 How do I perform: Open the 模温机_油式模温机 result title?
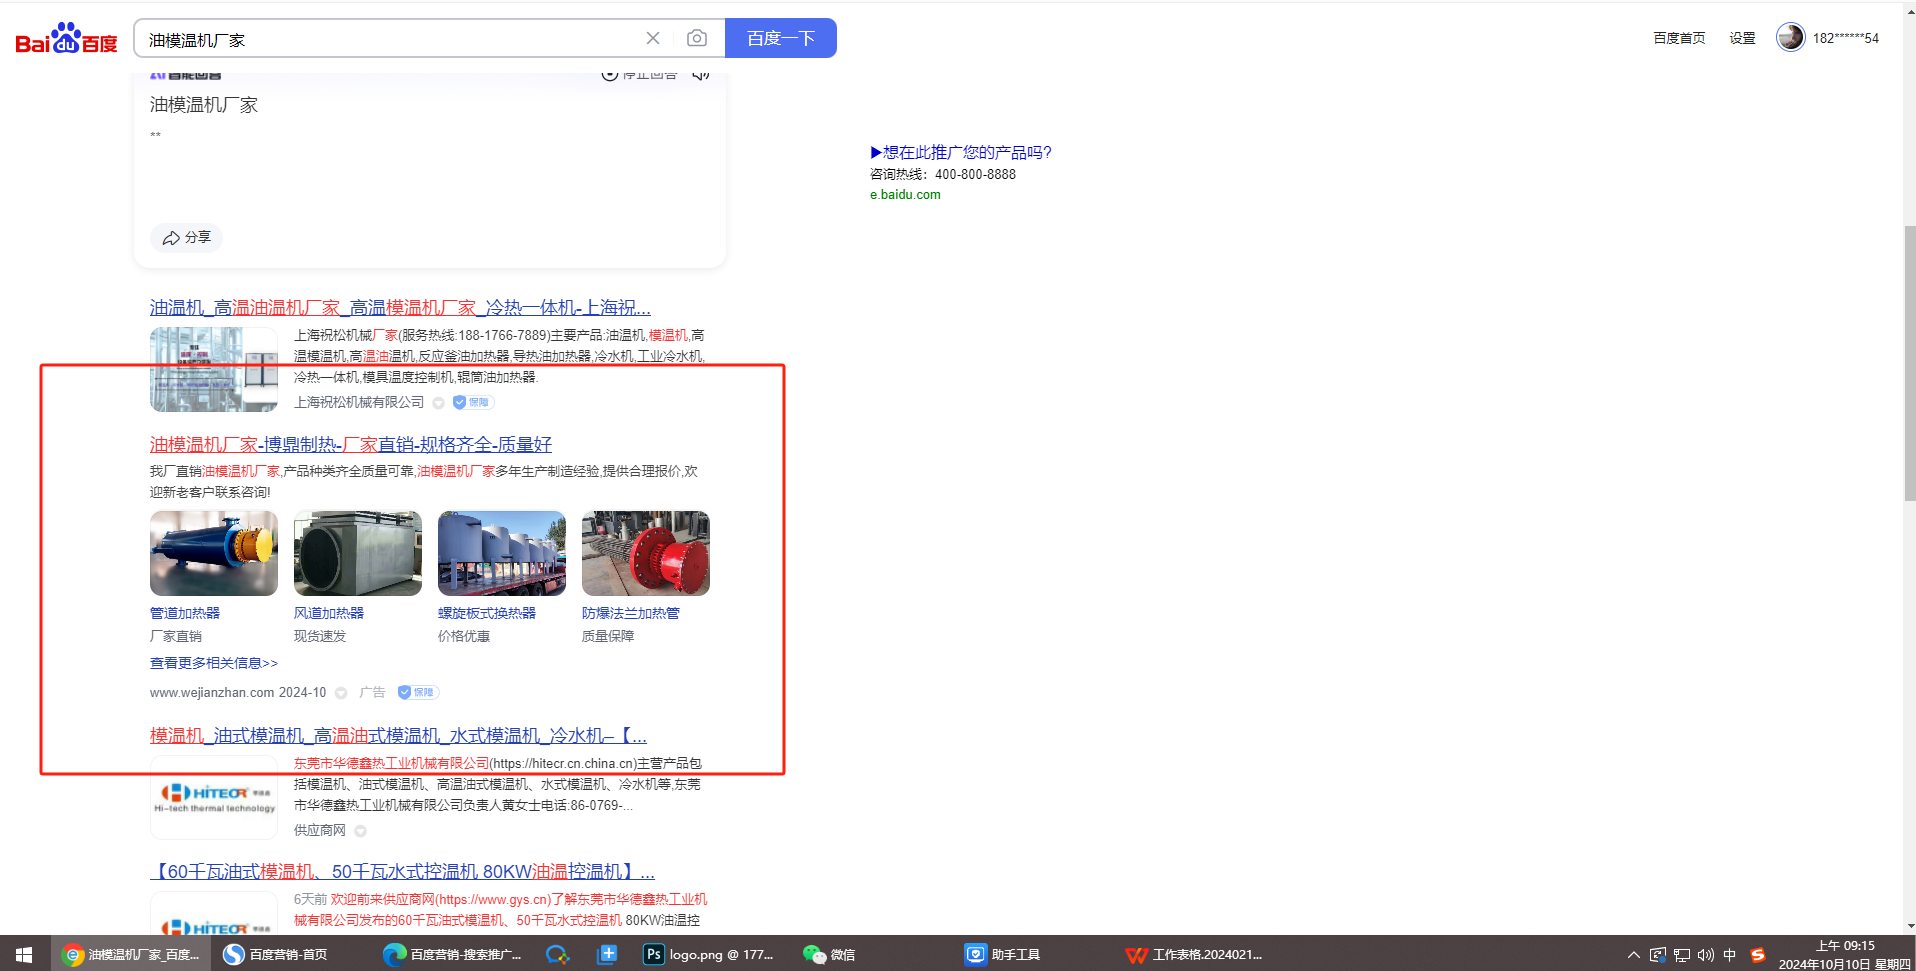(398, 735)
